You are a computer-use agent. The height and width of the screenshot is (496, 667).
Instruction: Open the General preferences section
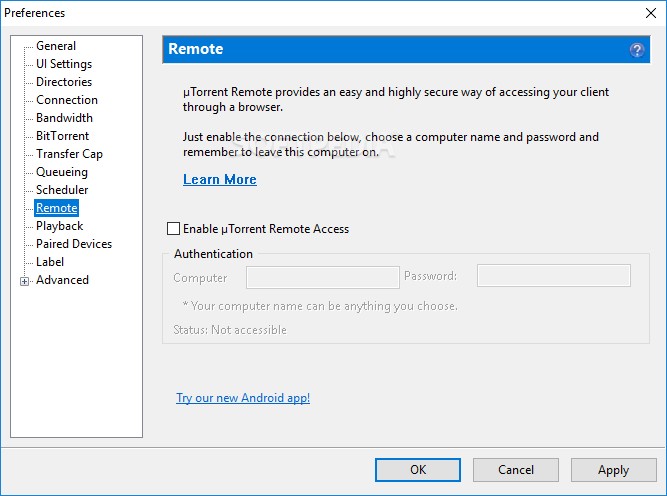point(56,46)
